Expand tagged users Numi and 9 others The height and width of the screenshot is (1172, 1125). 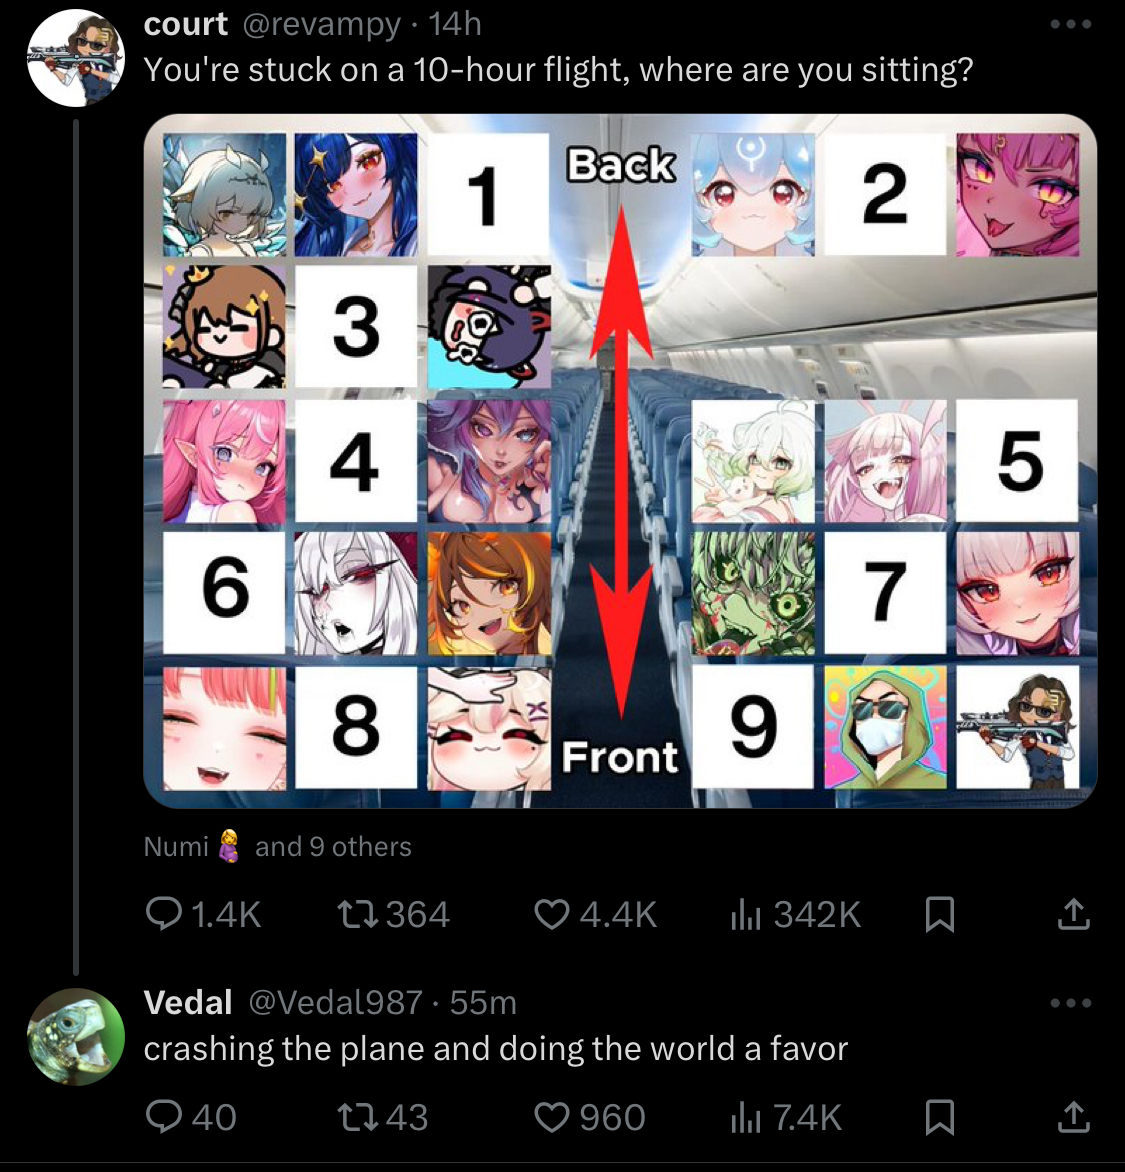click(277, 846)
